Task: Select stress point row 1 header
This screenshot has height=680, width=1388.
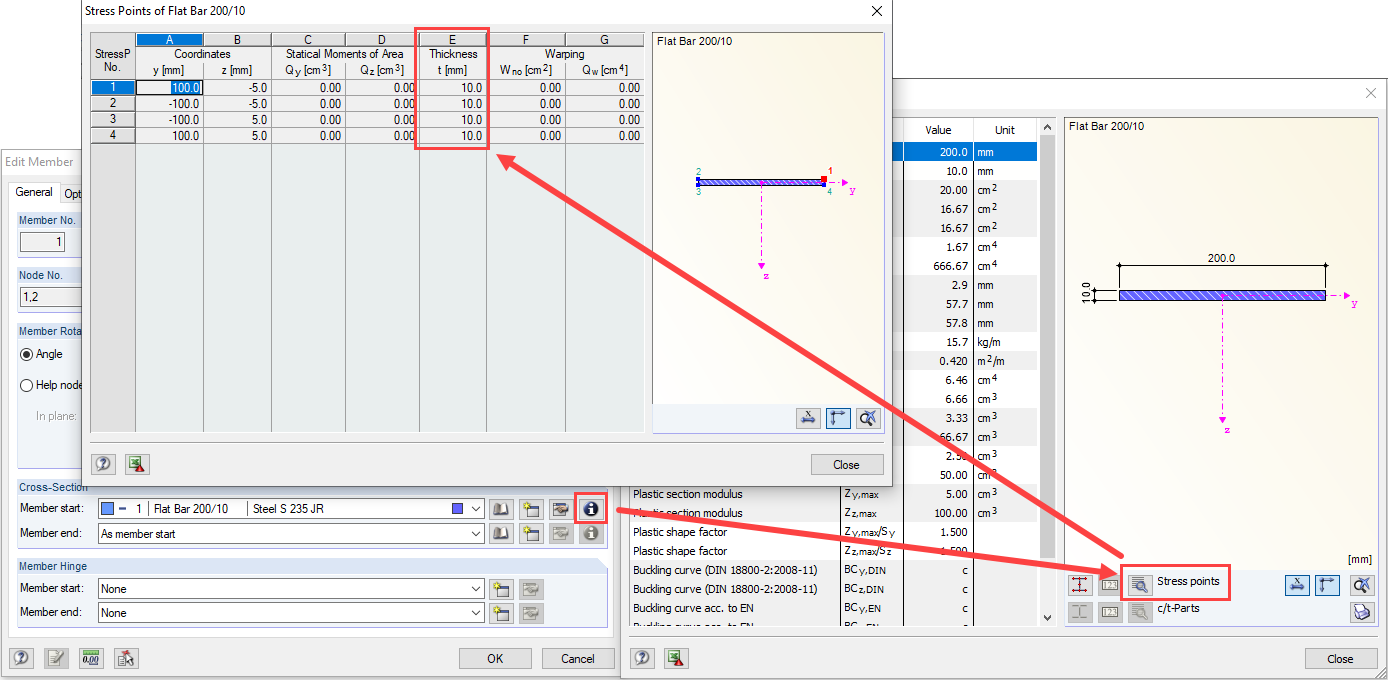Action: coord(113,88)
